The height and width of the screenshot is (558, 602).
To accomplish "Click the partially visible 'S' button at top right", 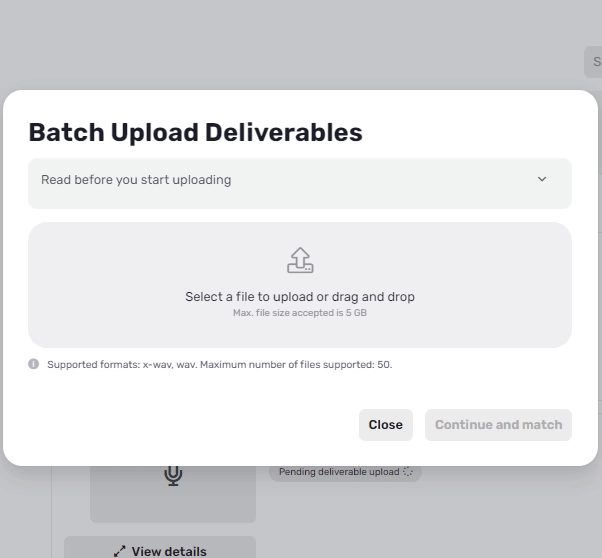I will (594, 62).
